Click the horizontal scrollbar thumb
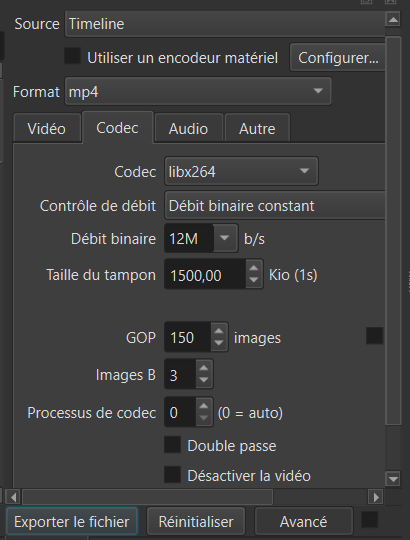 147,497
